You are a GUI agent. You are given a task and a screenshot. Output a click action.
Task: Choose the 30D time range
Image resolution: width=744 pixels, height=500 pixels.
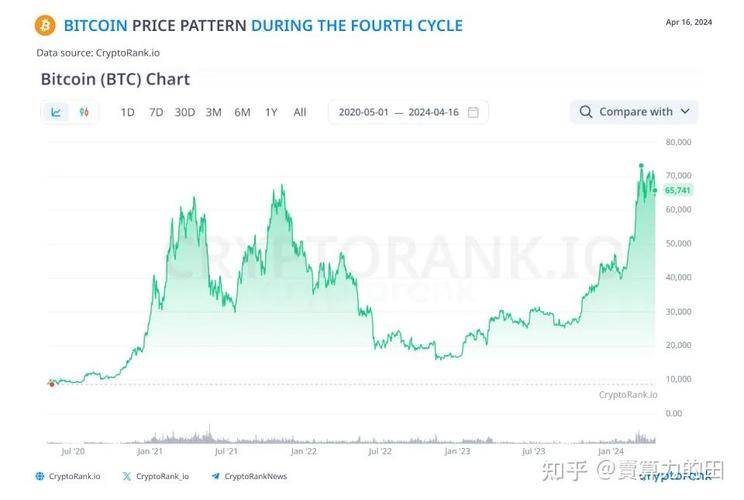pos(185,112)
